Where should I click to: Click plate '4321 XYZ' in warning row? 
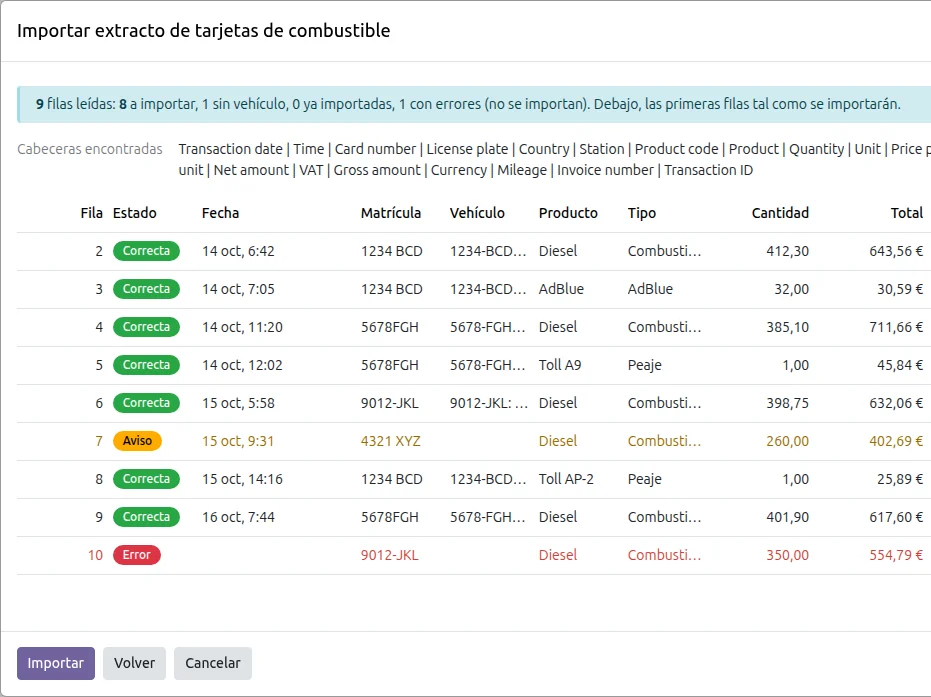(x=391, y=441)
